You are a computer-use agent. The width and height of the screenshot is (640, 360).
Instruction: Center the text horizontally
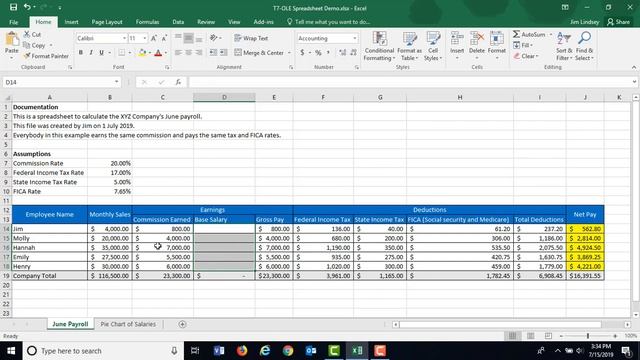pyautogui.click(x=188, y=53)
